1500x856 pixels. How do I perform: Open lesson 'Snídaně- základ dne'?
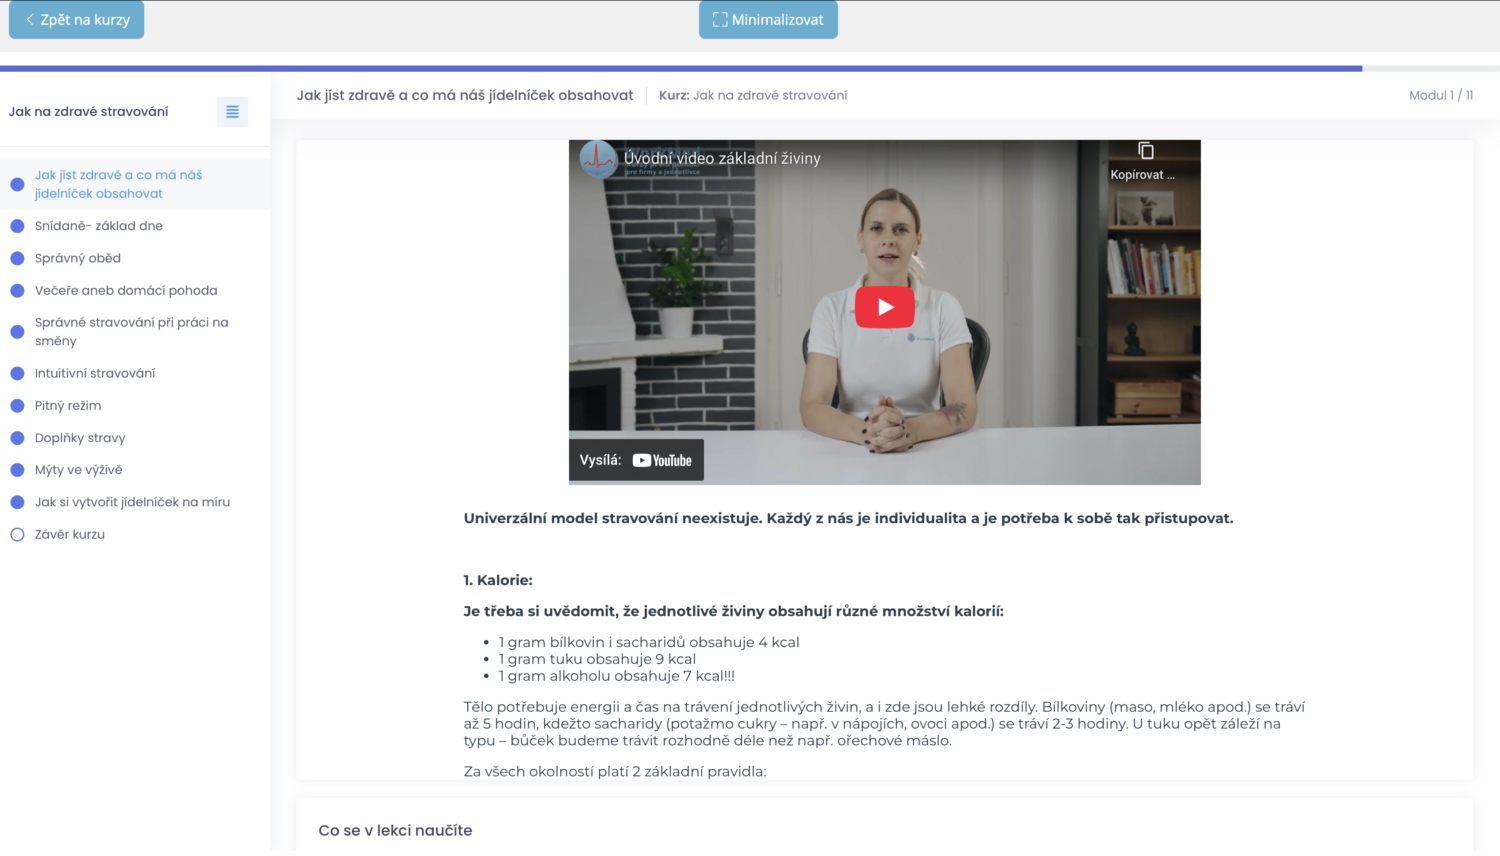pyautogui.click(x=98, y=226)
